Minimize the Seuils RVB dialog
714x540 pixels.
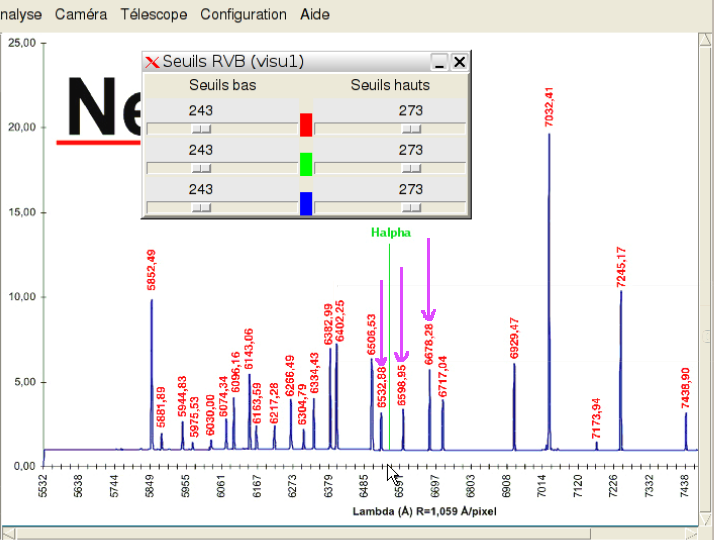click(x=439, y=61)
